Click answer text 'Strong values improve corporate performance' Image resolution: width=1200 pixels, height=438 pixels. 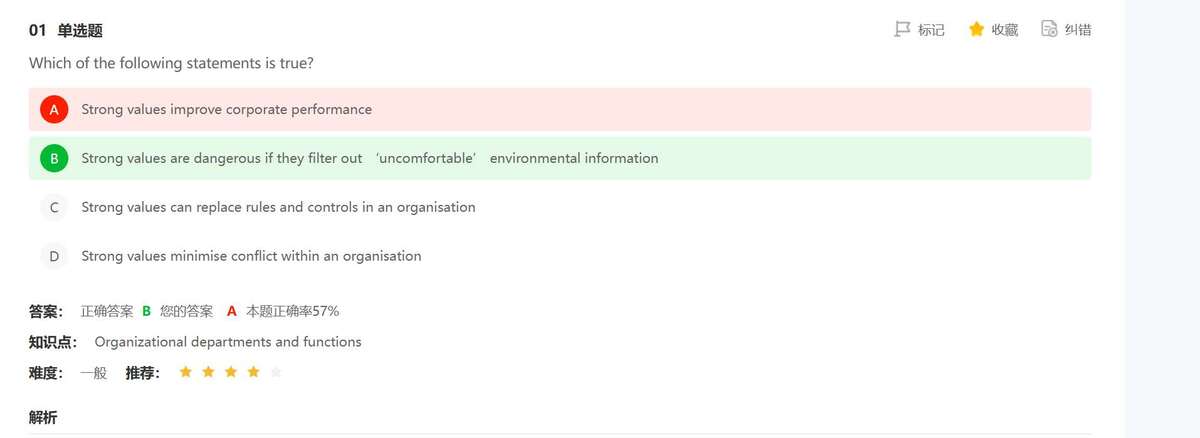(x=226, y=109)
